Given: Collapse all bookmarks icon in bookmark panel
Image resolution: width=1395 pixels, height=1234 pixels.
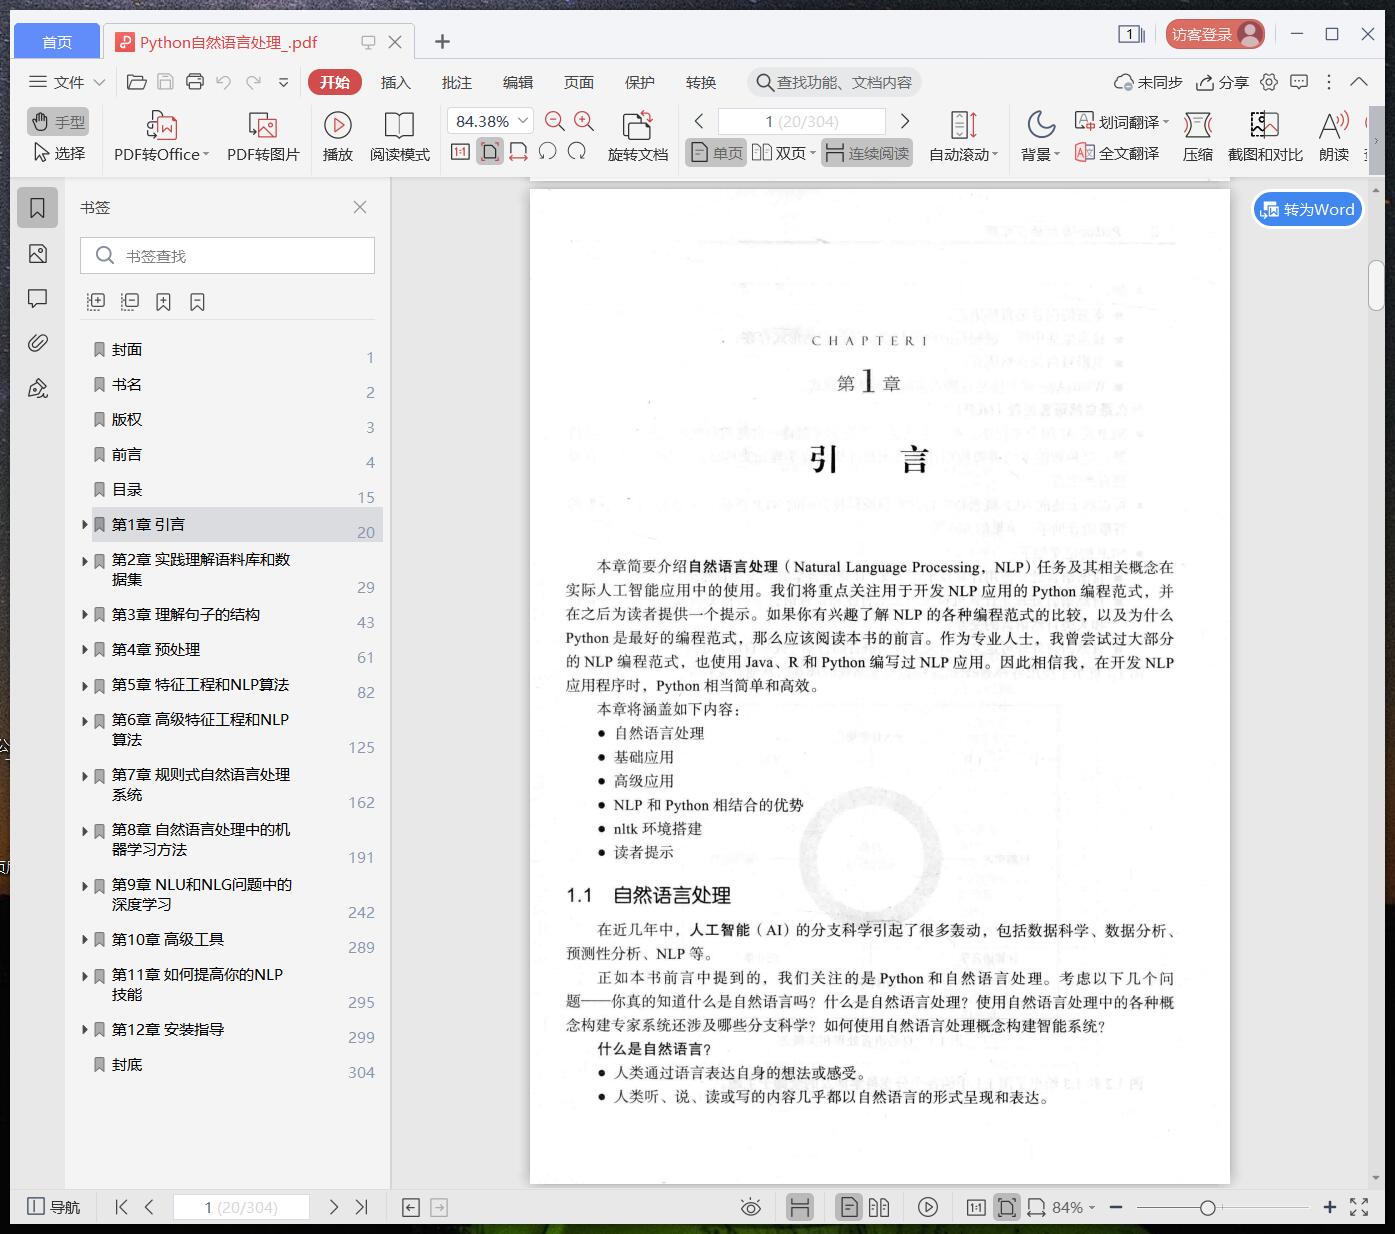Looking at the screenshot, I should pos(130,301).
